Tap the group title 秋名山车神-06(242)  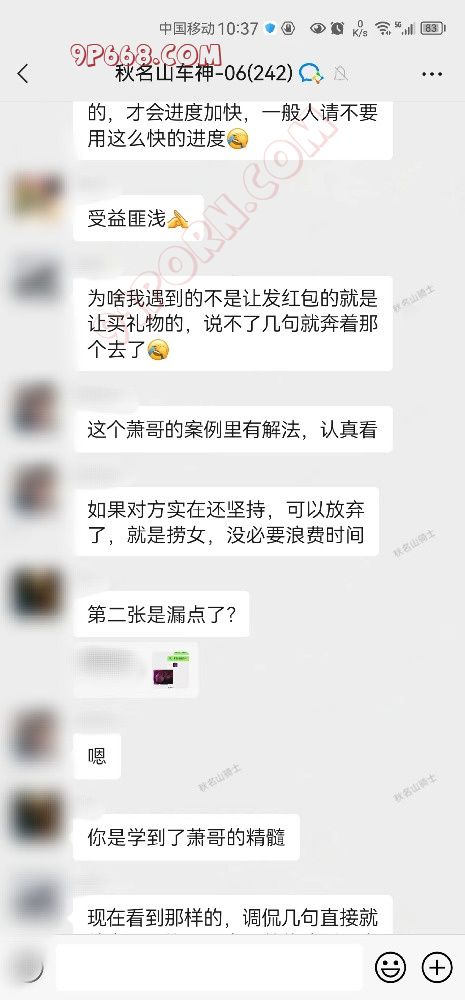tap(204, 73)
